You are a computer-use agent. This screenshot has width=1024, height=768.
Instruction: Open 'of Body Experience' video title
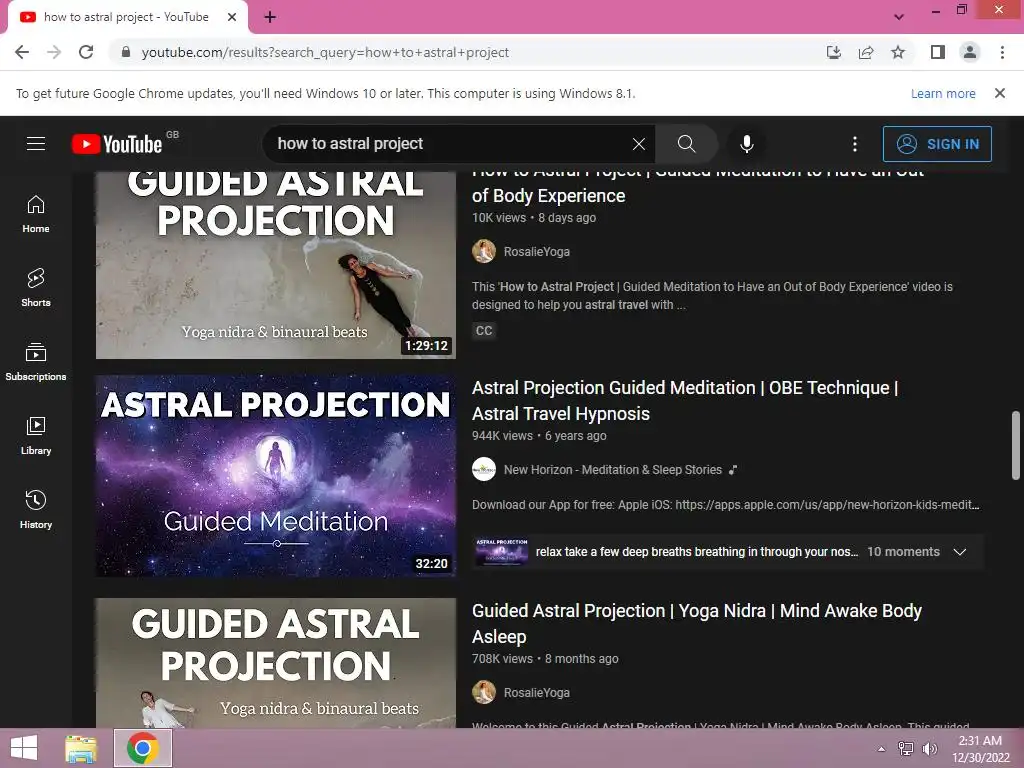pos(549,195)
